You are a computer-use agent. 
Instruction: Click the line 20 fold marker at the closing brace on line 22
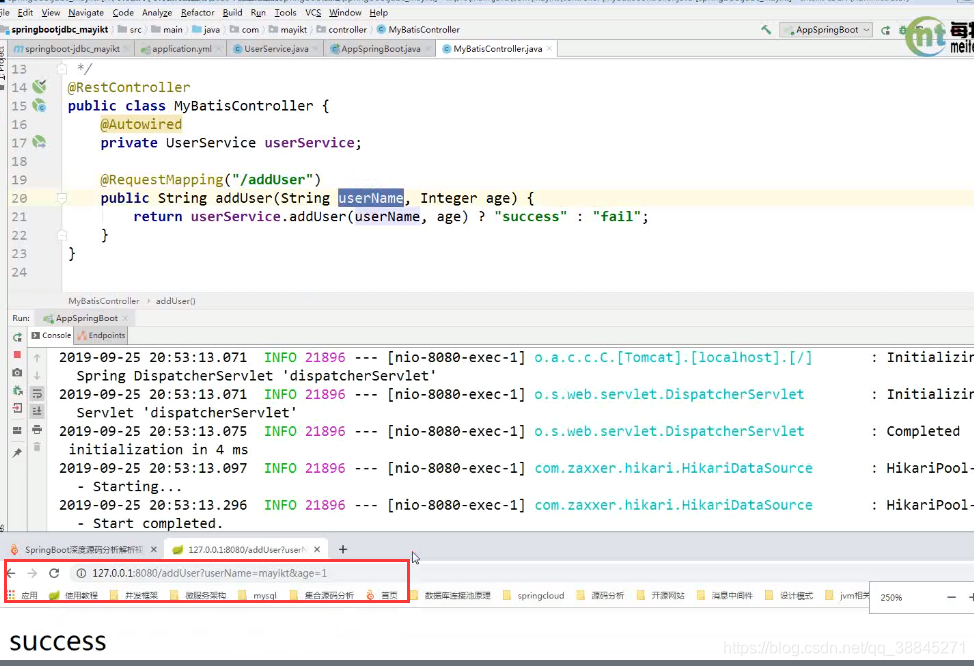tap(61, 235)
